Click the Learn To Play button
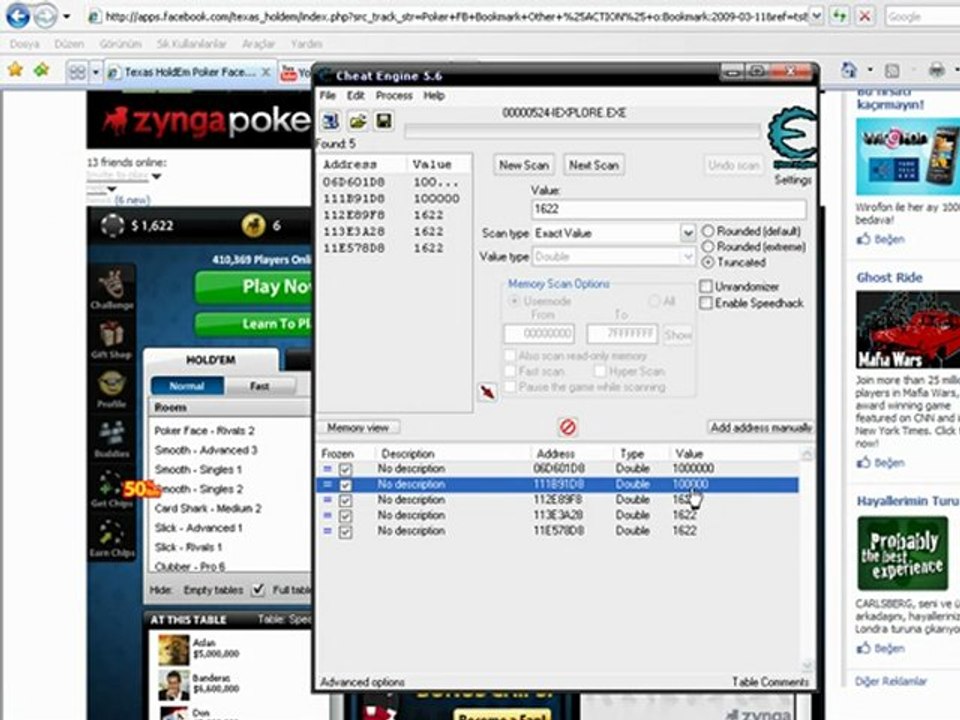 coord(254,324)
